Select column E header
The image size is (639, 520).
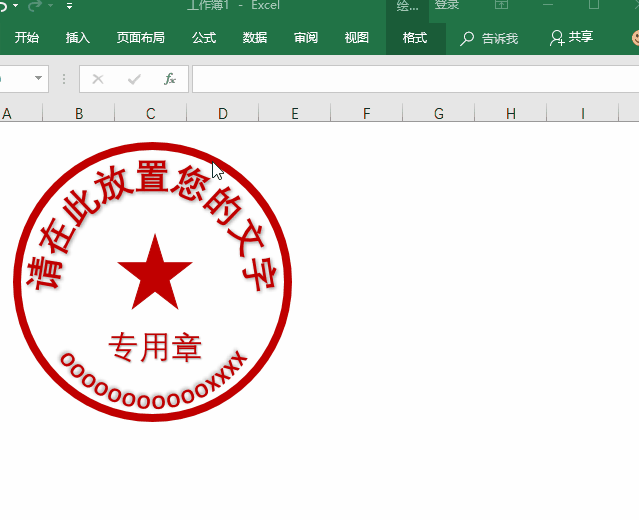[295, 113]
